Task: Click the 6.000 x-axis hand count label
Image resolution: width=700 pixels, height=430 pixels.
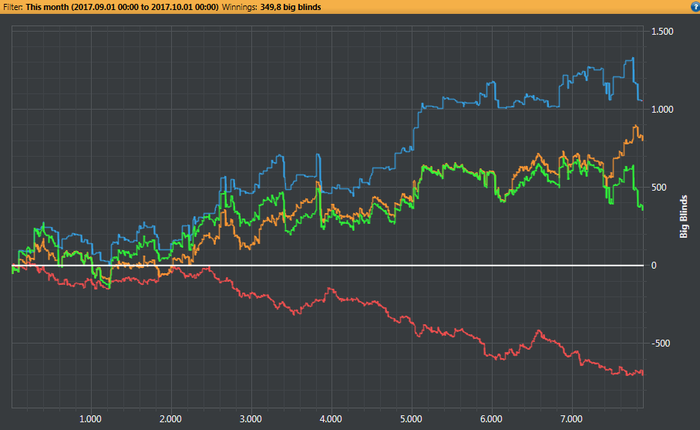Action: 491,419
